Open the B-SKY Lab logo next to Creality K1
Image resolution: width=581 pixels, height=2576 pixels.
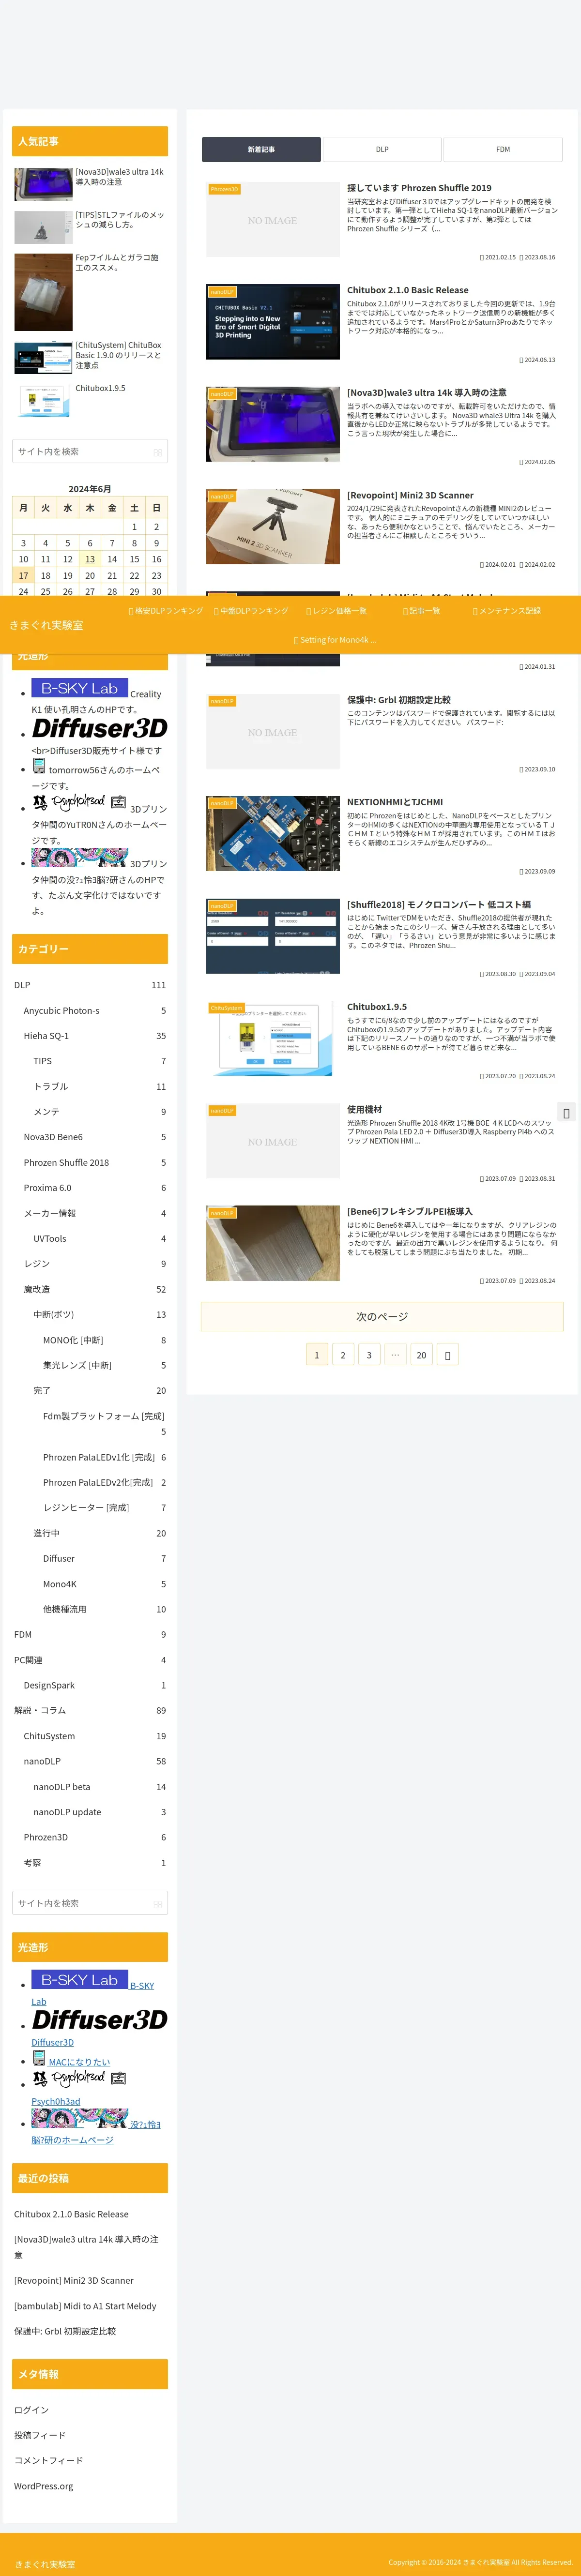[x=79, y=688]
